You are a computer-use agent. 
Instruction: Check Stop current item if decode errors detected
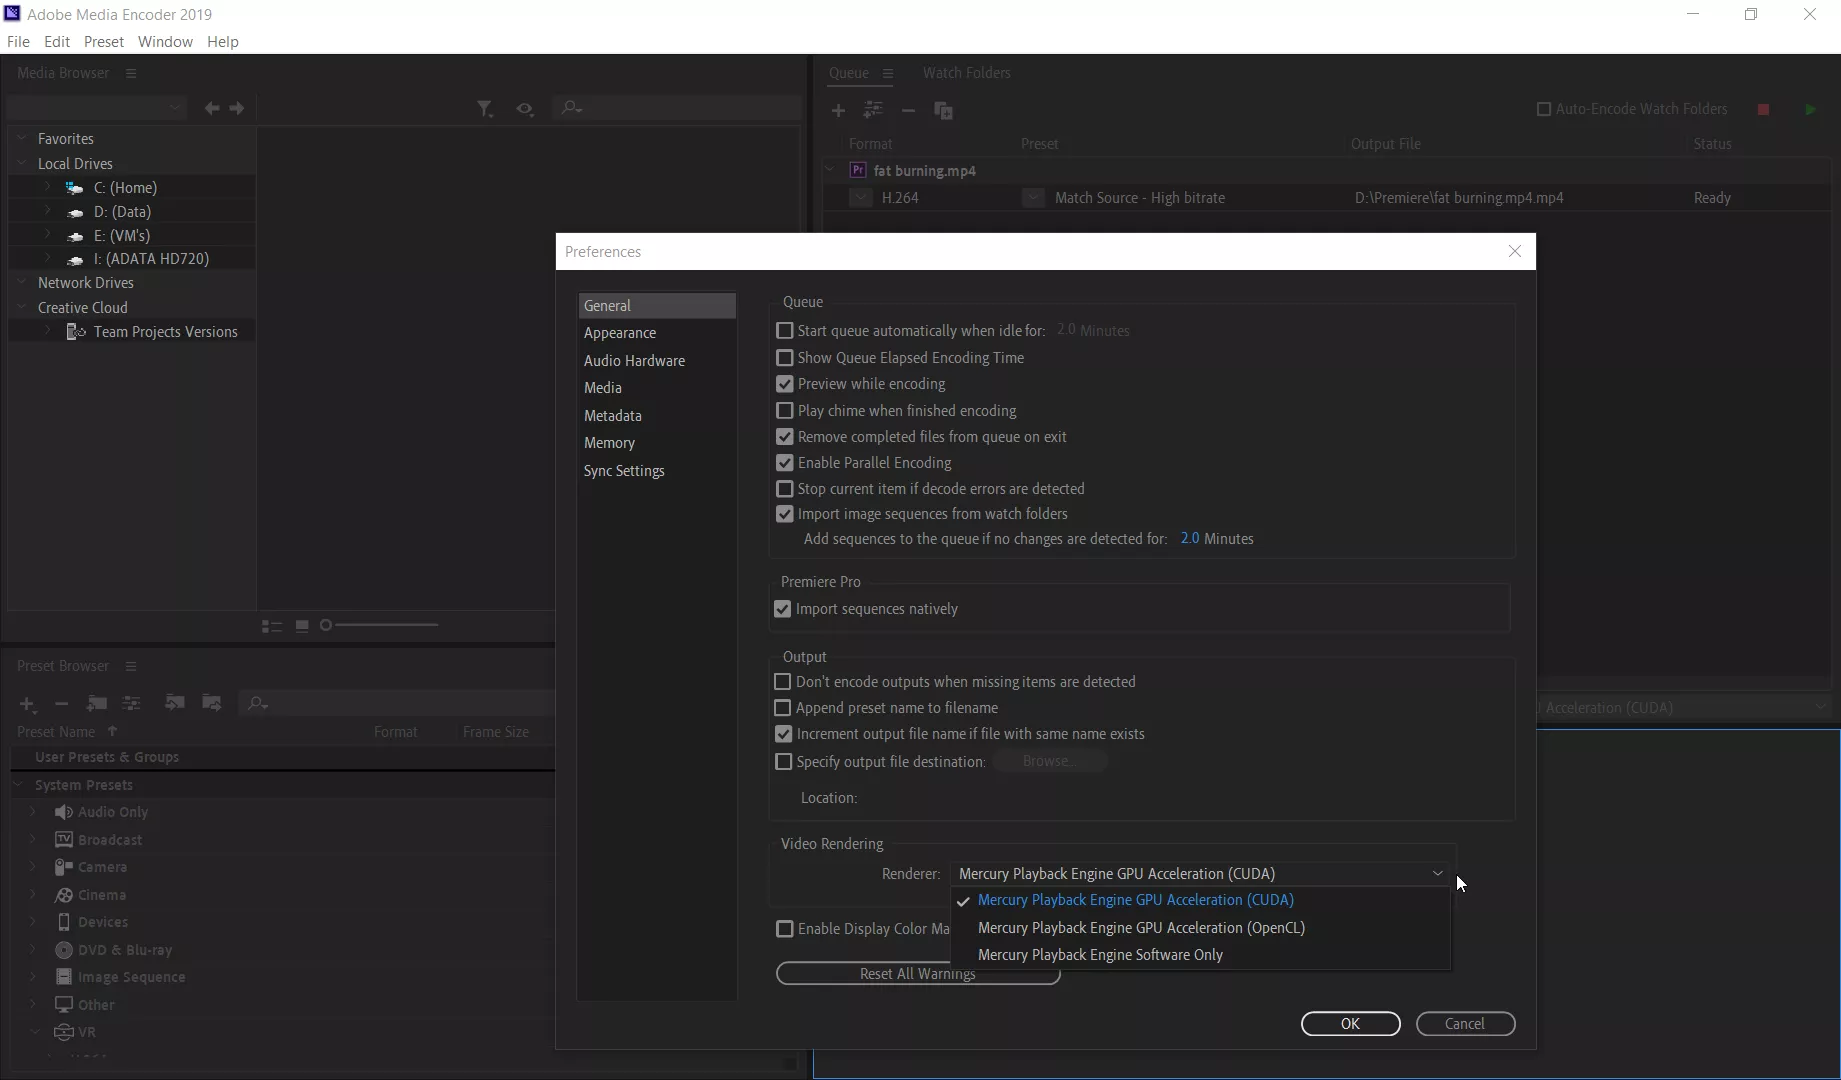(785, 489)
